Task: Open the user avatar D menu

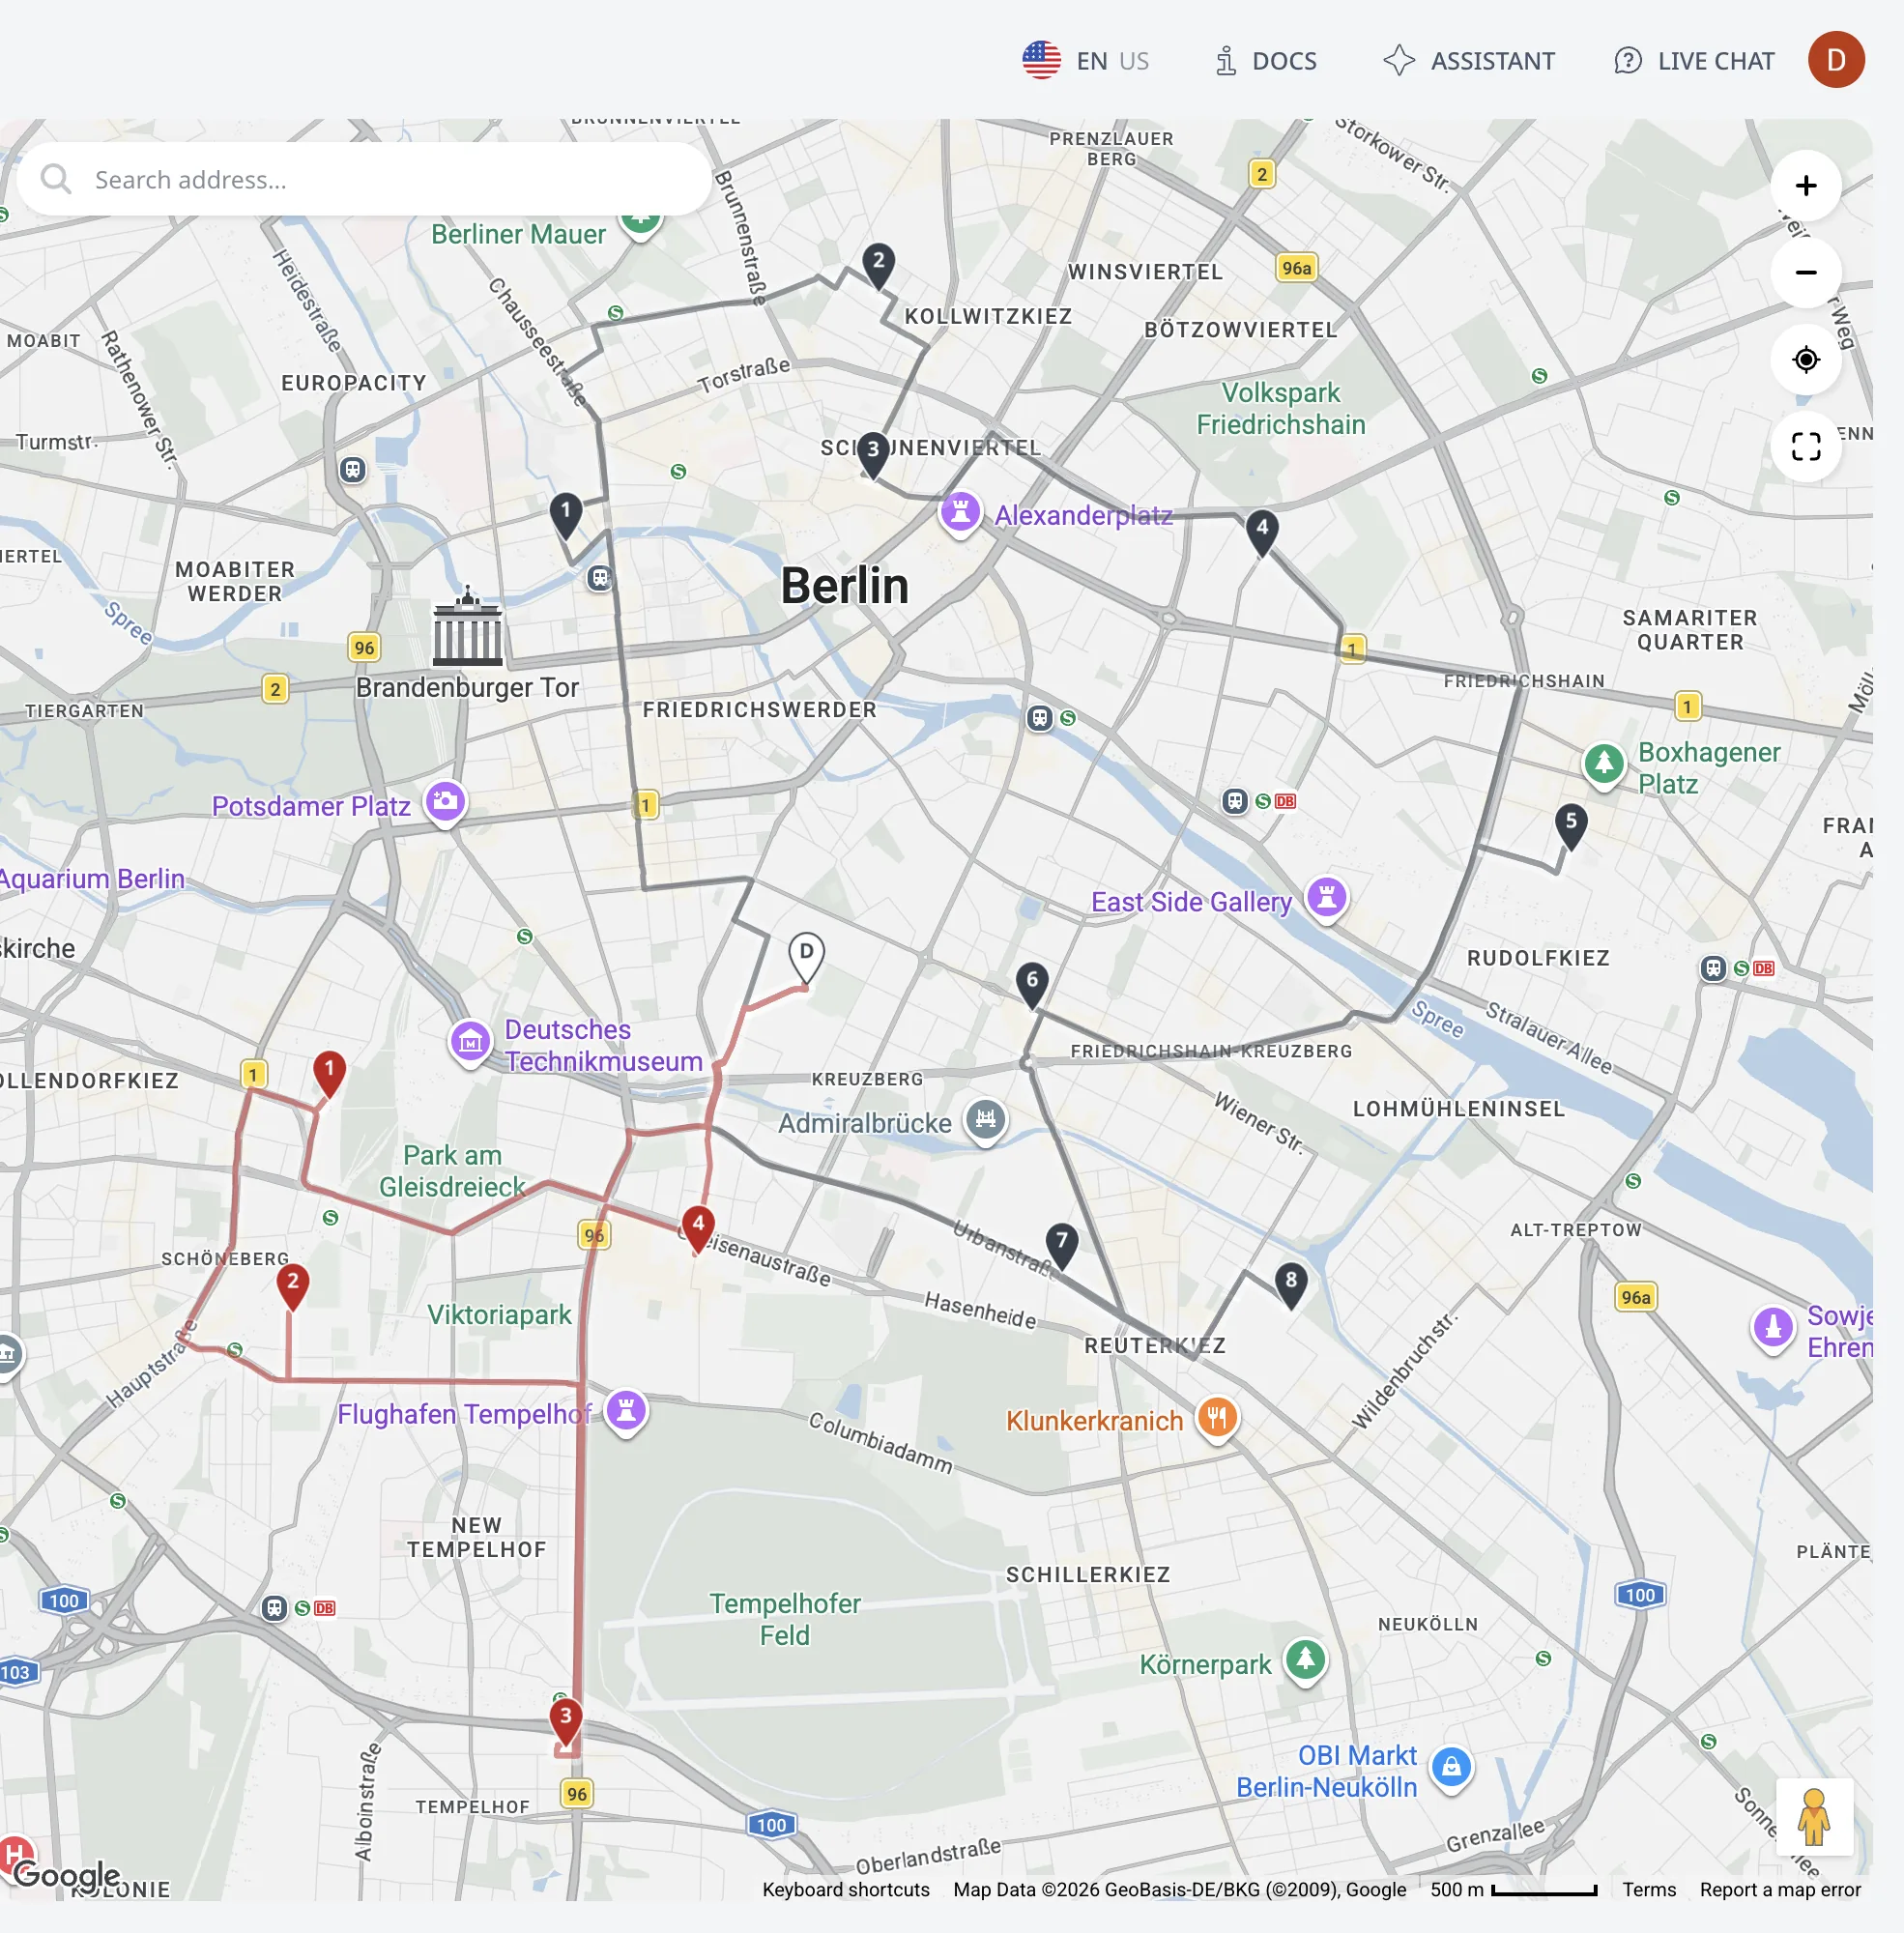Action: pos(1836,60)
